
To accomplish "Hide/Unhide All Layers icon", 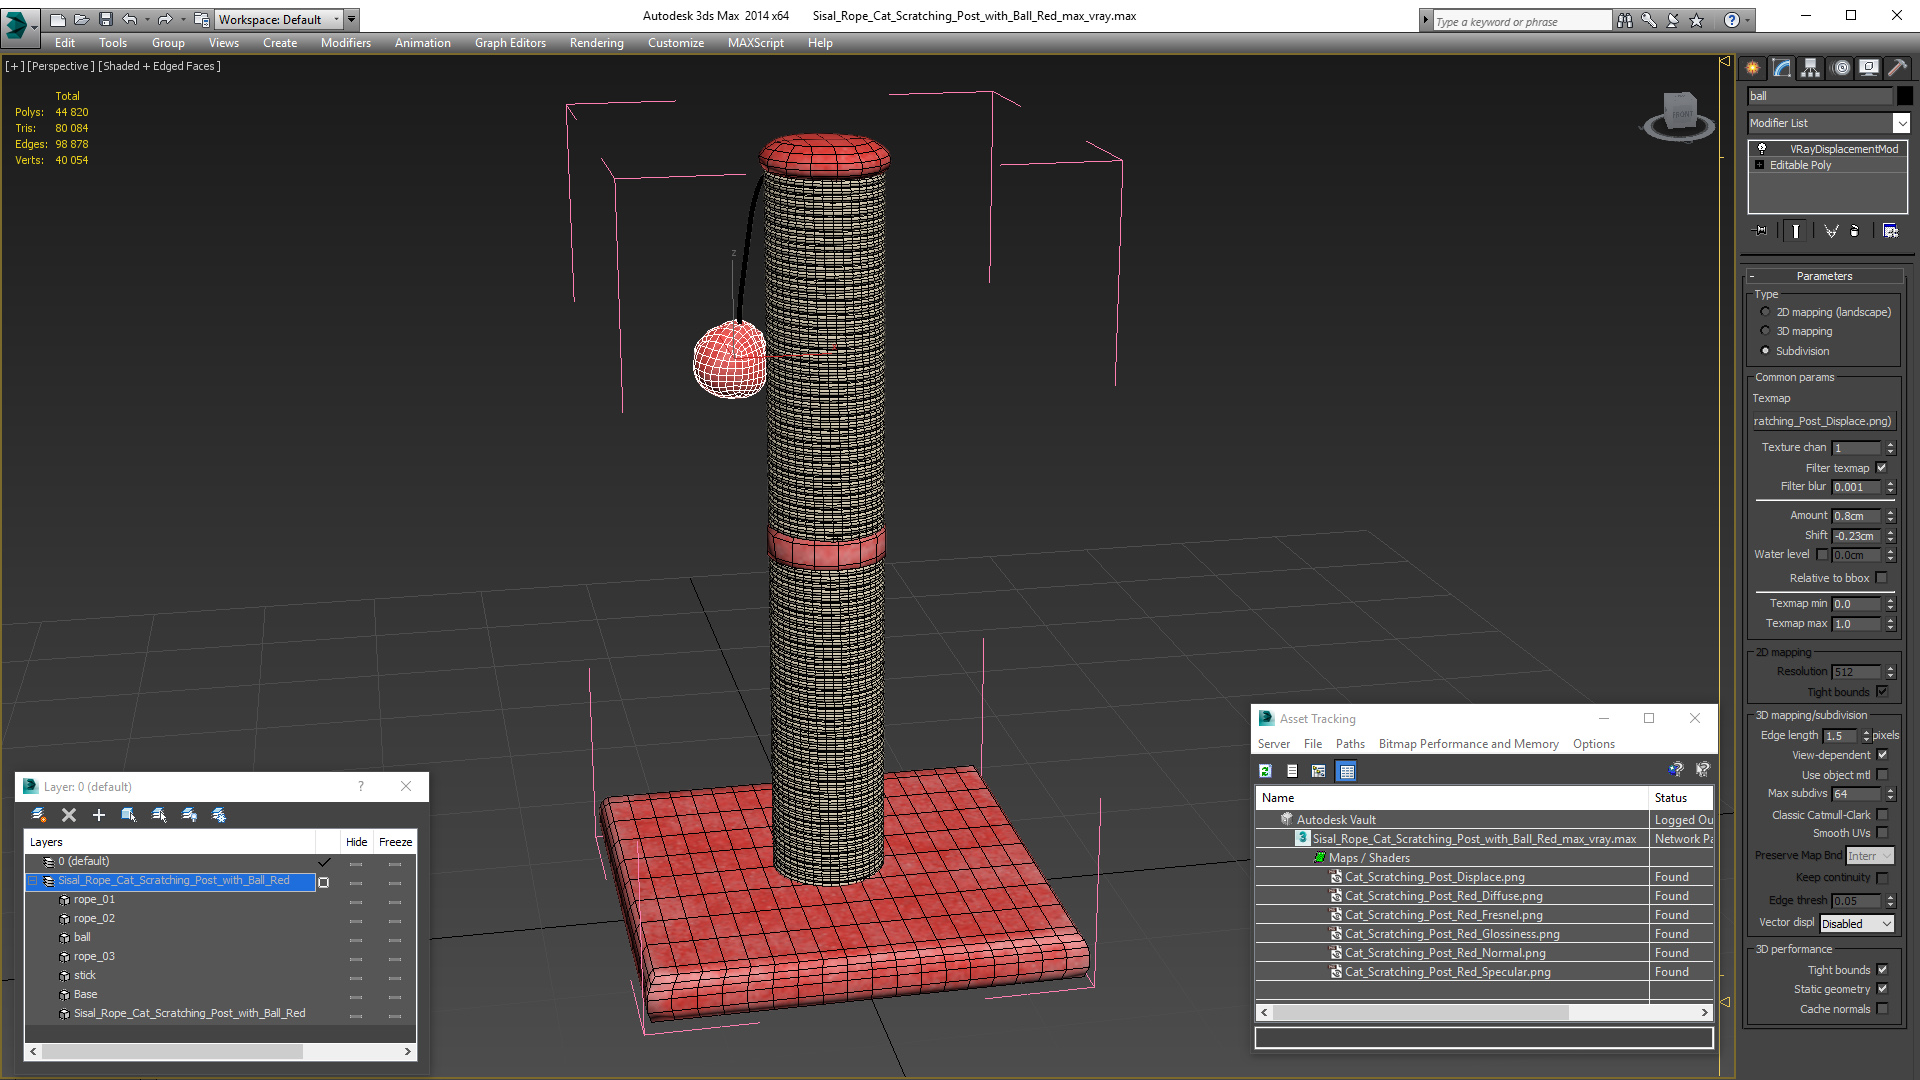I will tap(189, 815).
